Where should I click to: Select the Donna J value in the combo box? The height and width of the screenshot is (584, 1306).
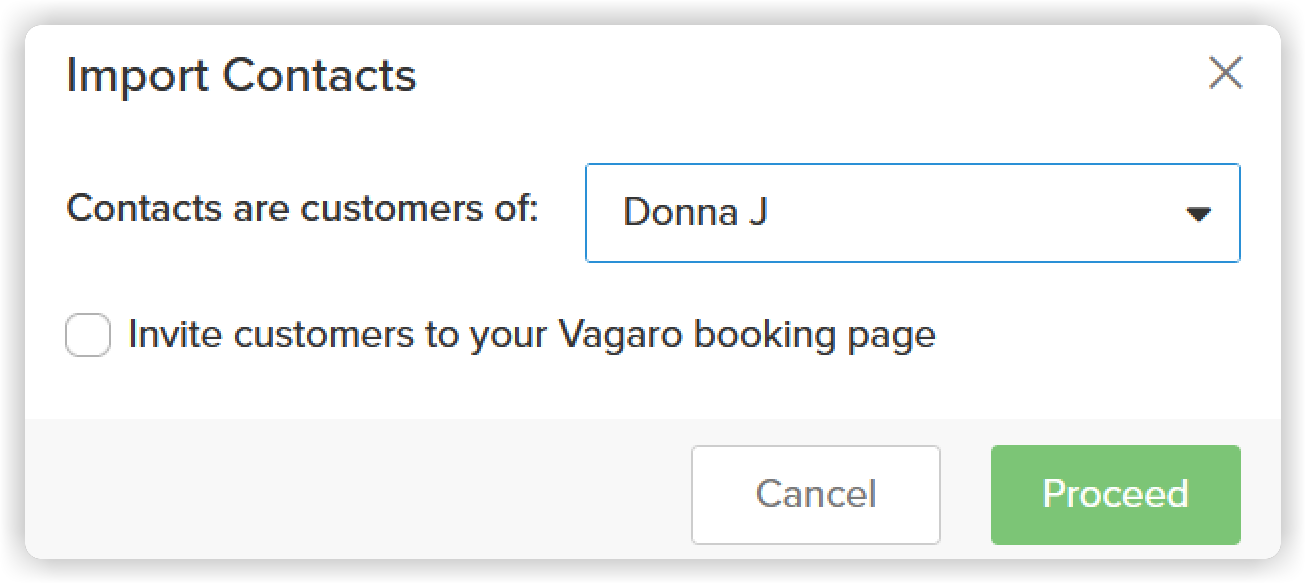tap(694, 213)
